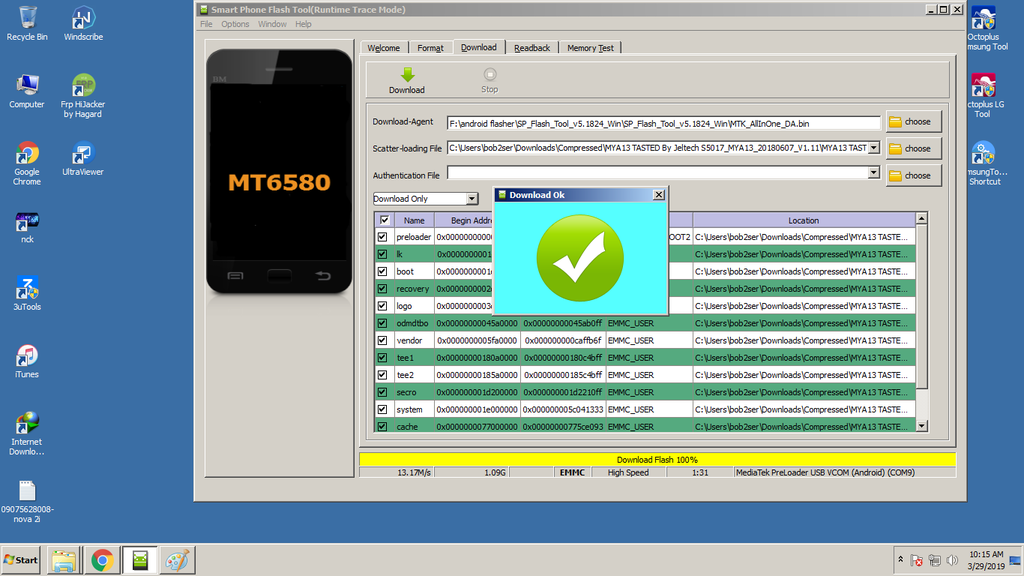The height and width of the screenshot is (576, 1024).
Task: Open Windscribe desktop shortcut
Action: point(83,20)
